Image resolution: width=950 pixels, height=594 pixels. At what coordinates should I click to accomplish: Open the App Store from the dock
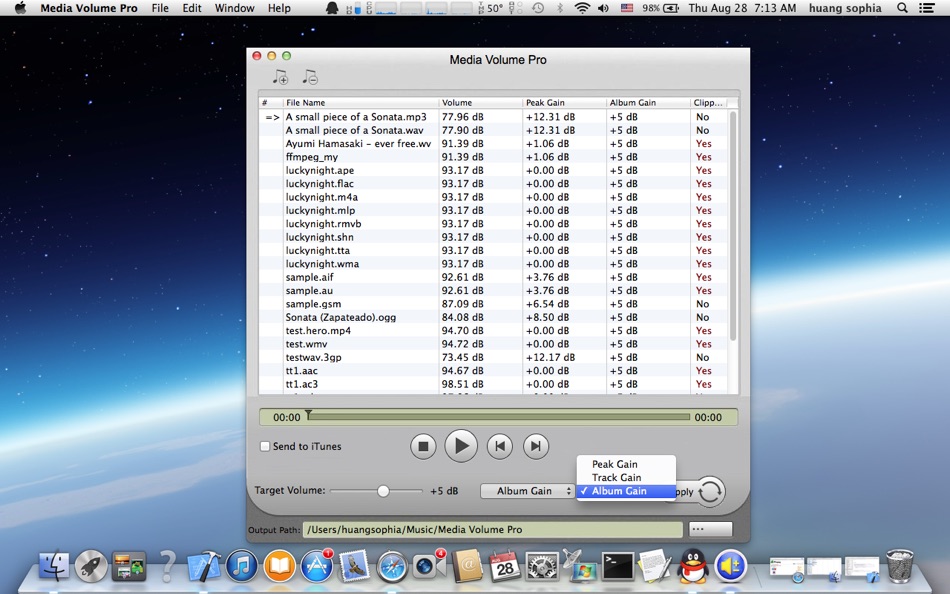[317, 566]
